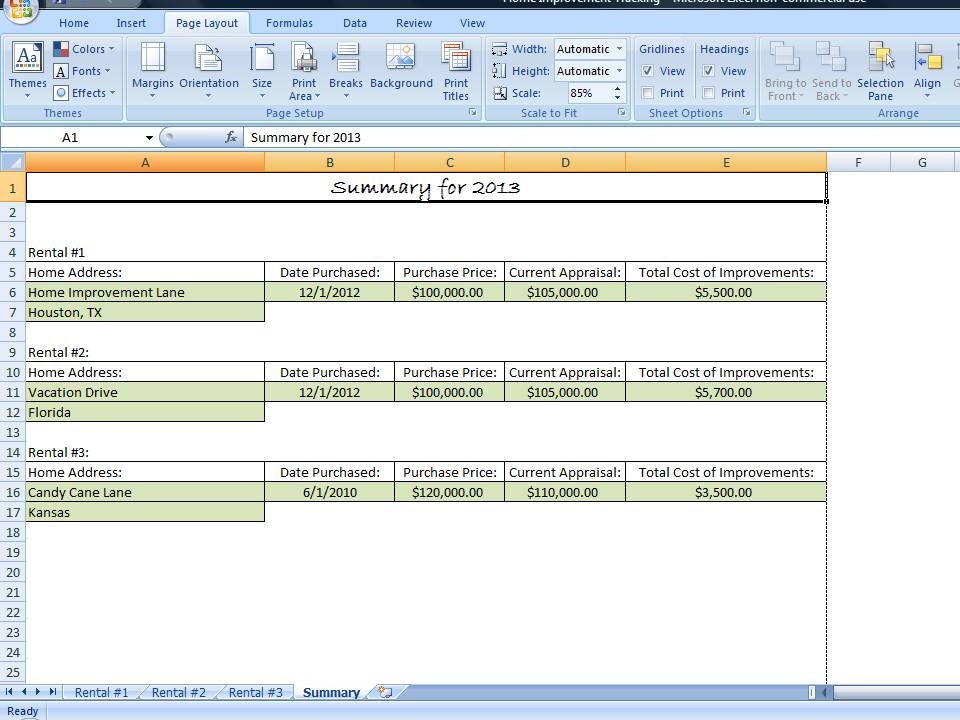
Task: Expand the Width dropdown
Action: (619, 49)
